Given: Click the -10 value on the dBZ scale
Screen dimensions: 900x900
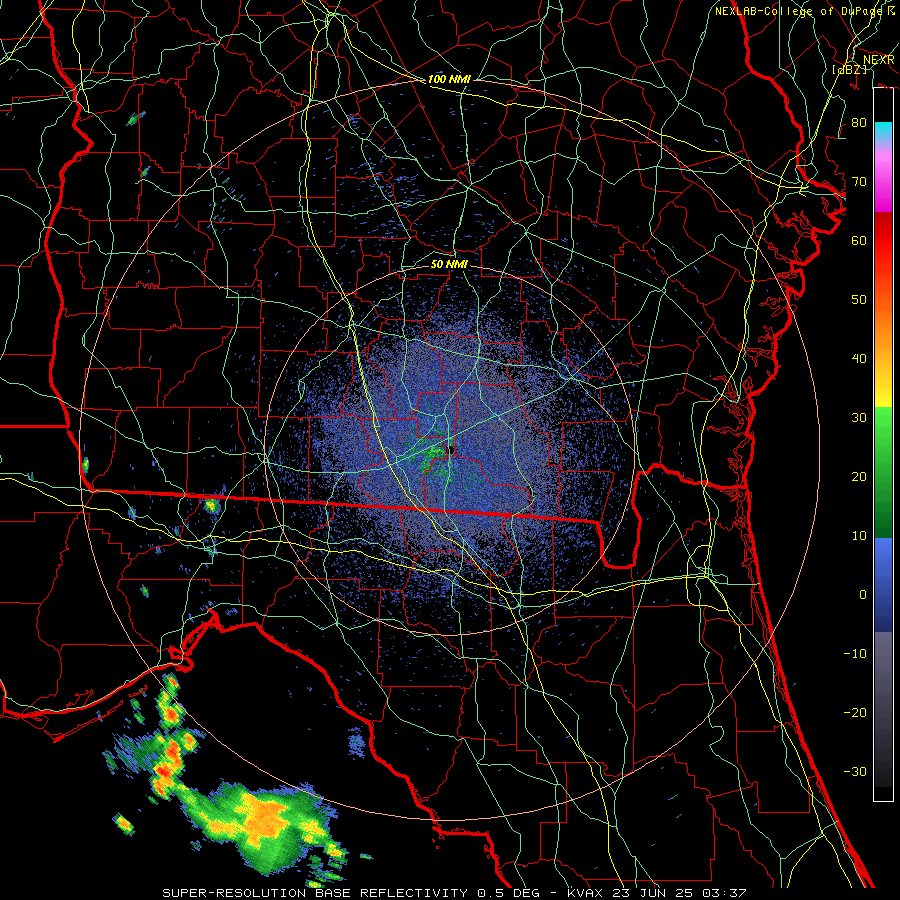Looking at the screenshot, I should pos(855,653).
